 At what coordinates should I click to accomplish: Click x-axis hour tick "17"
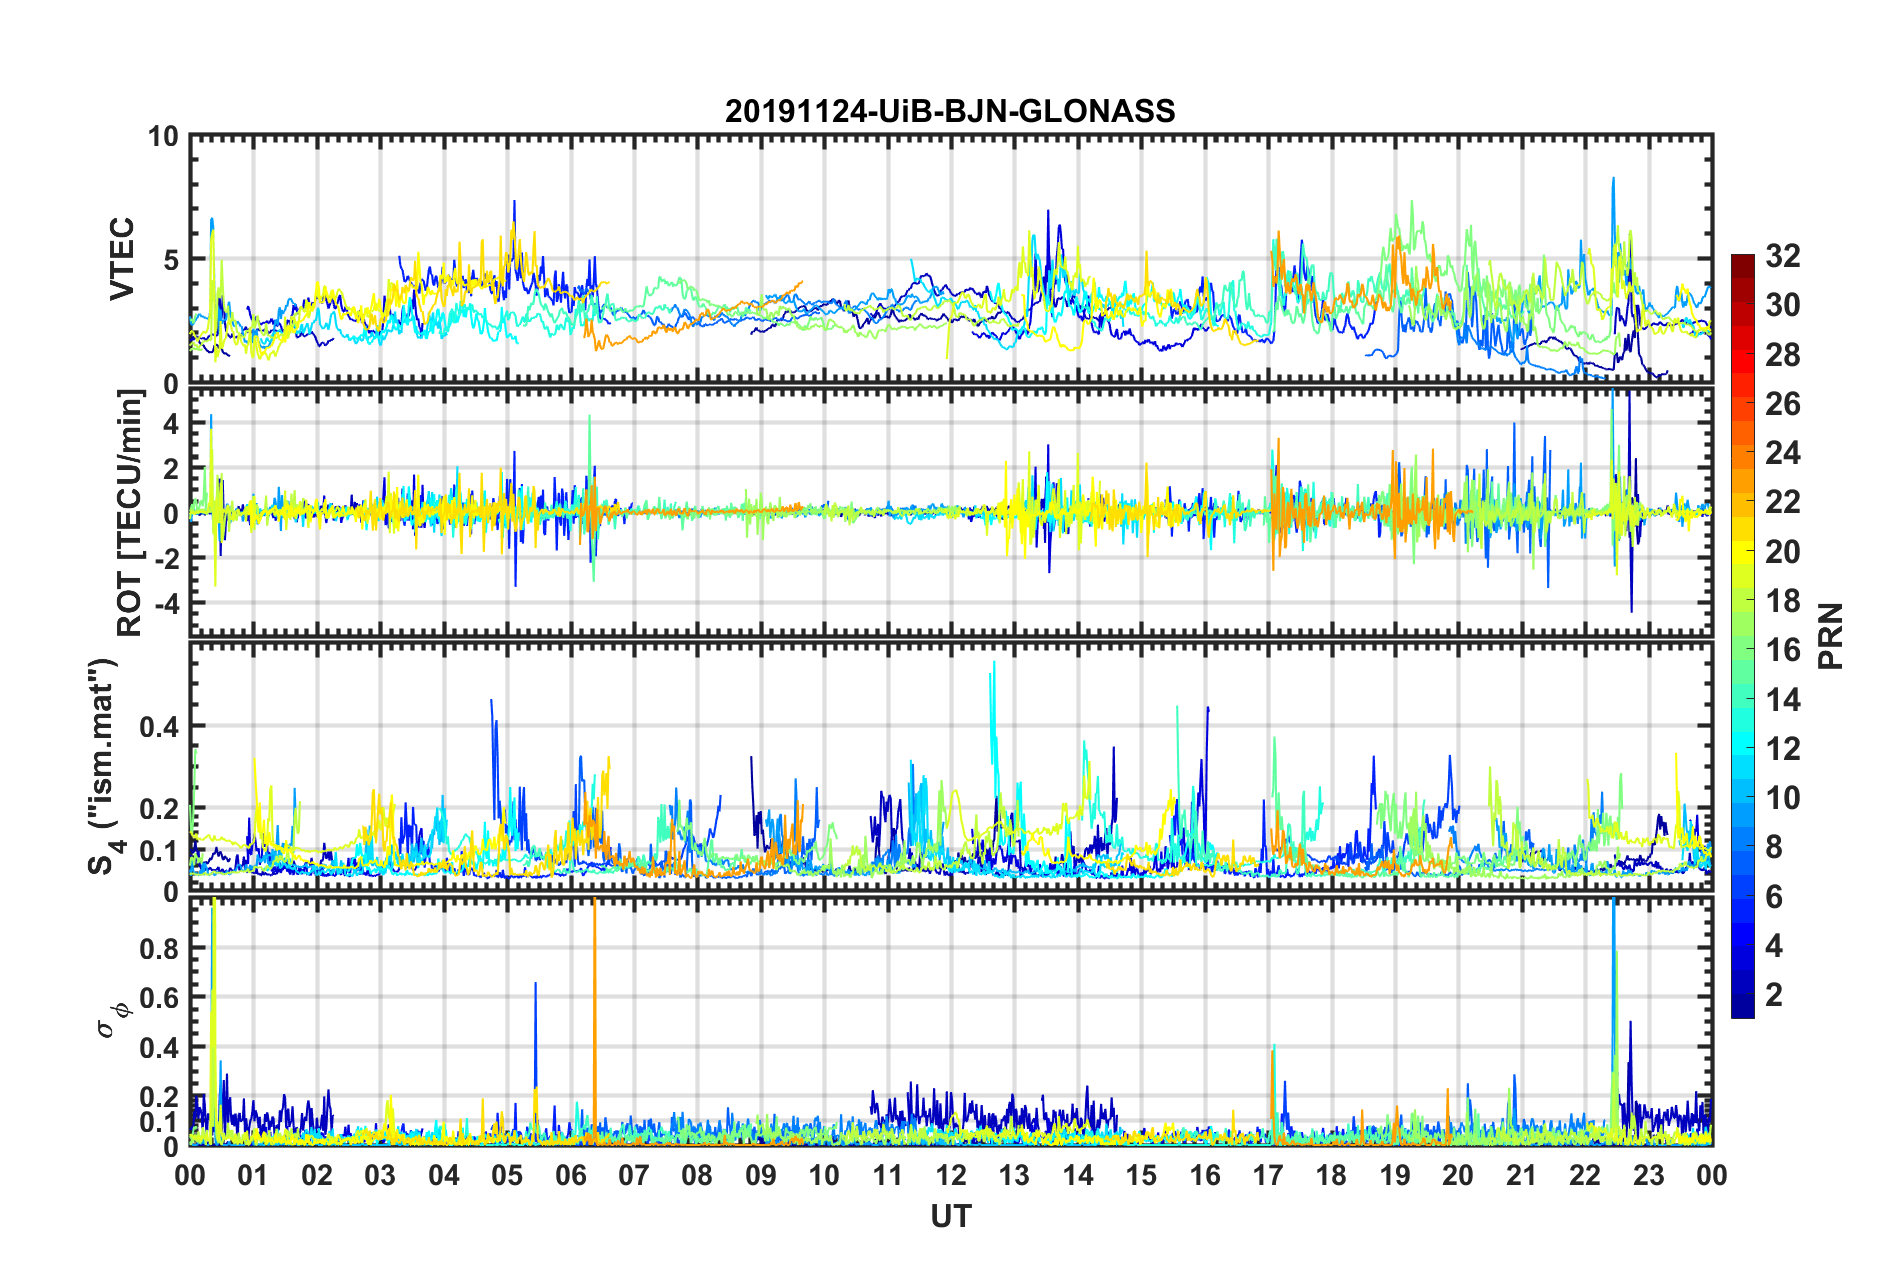click(x=1268, y=1175)
